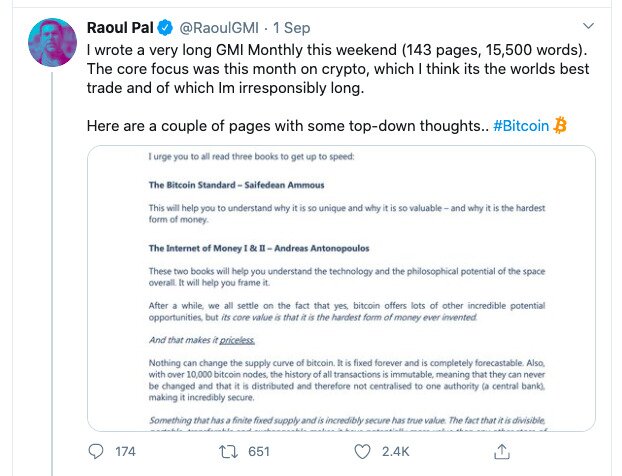Click The Internet of Money heading in image
The width and height of the screenshot is (622, 476).
[259, 248]
